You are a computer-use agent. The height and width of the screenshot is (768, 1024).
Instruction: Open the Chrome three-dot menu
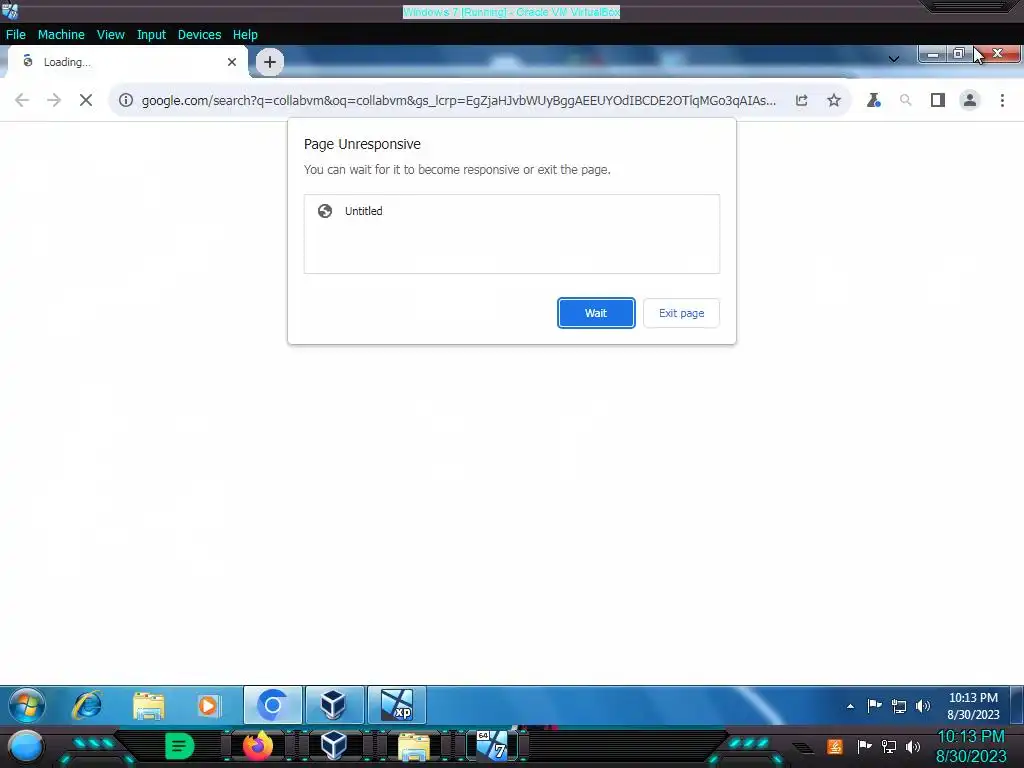tap(1002, 100)
